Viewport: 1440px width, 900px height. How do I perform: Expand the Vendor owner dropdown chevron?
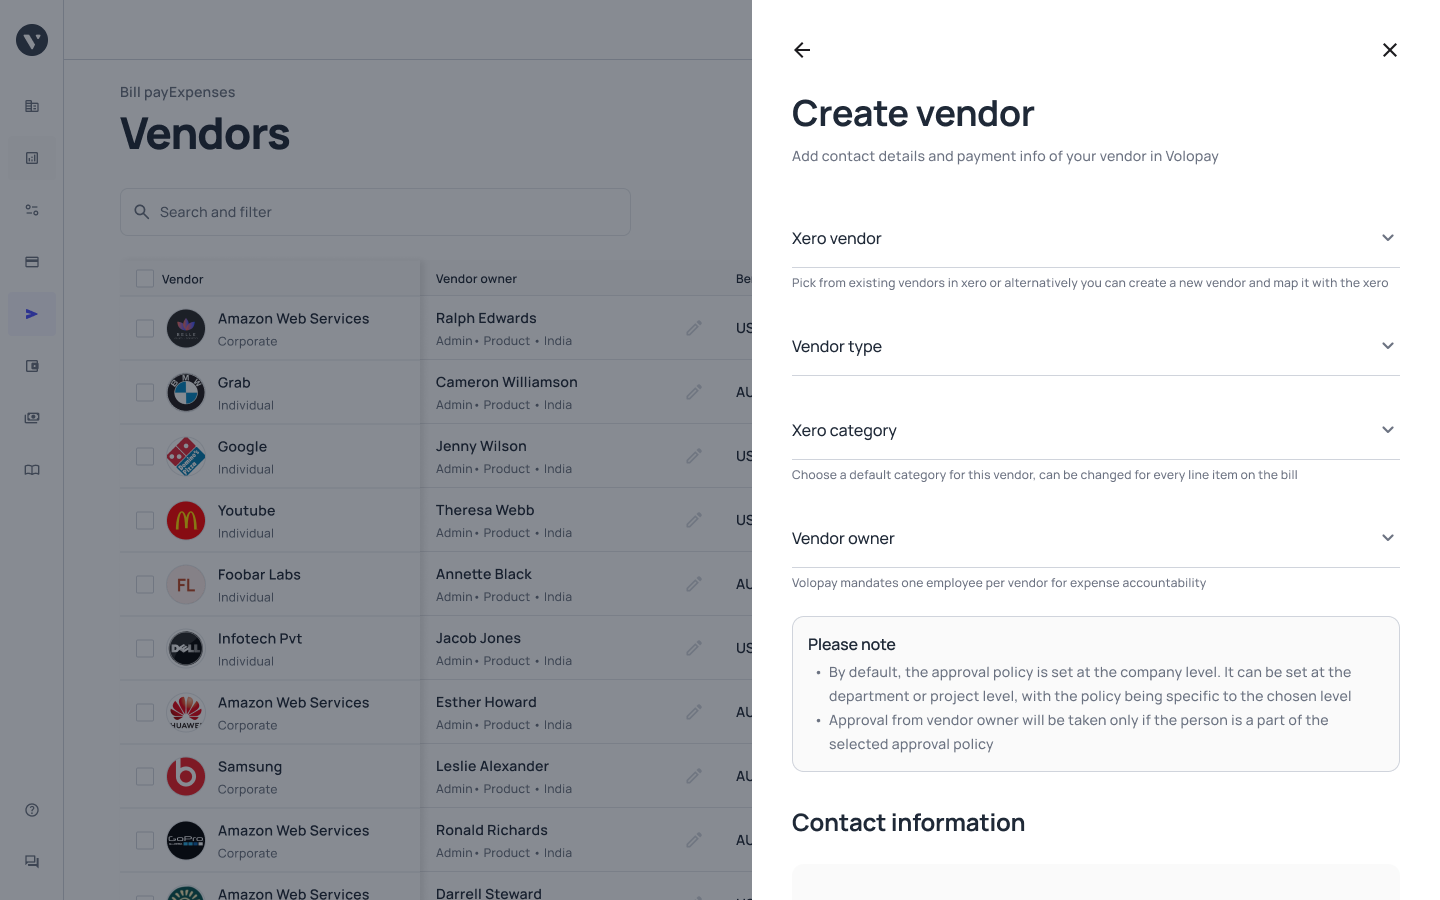(x=1388, y=538)
